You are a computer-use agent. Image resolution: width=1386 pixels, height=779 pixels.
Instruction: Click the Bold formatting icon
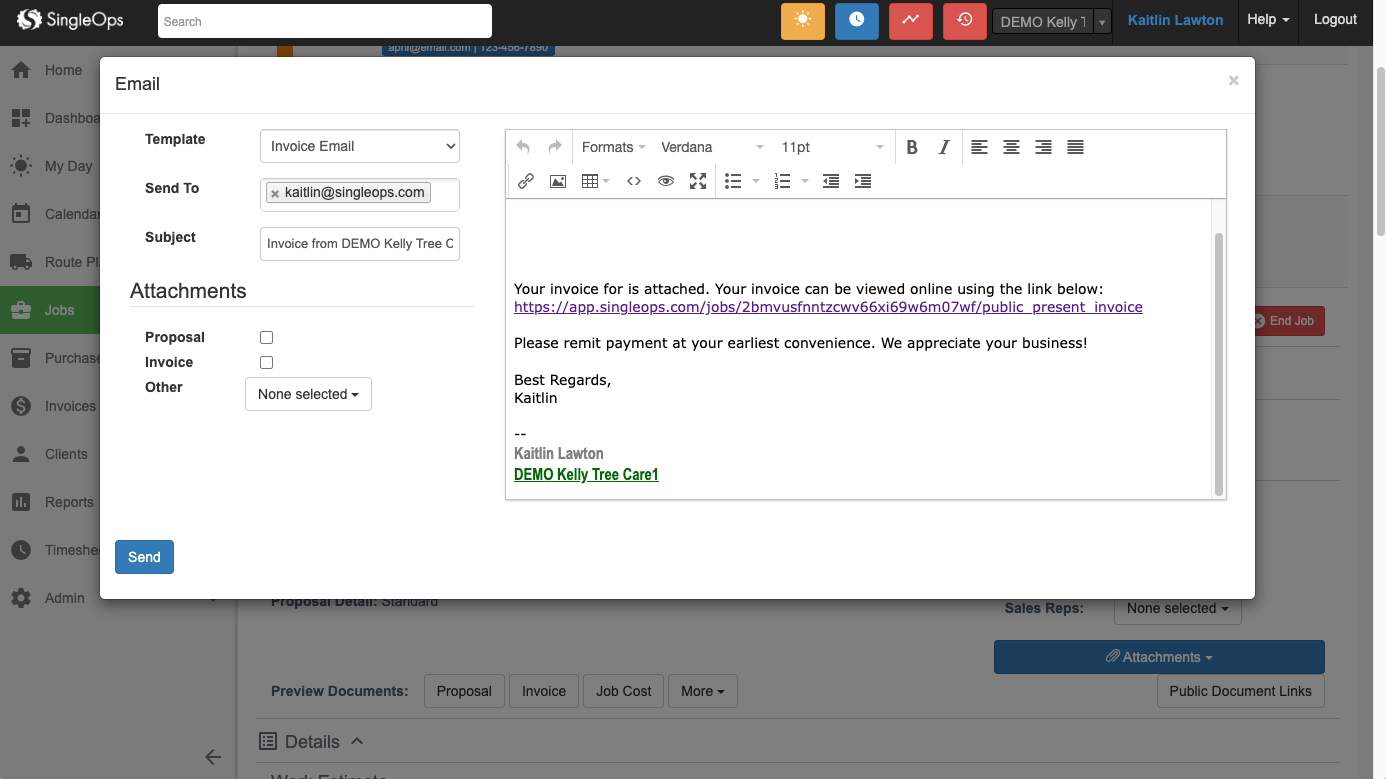[912, 147]
